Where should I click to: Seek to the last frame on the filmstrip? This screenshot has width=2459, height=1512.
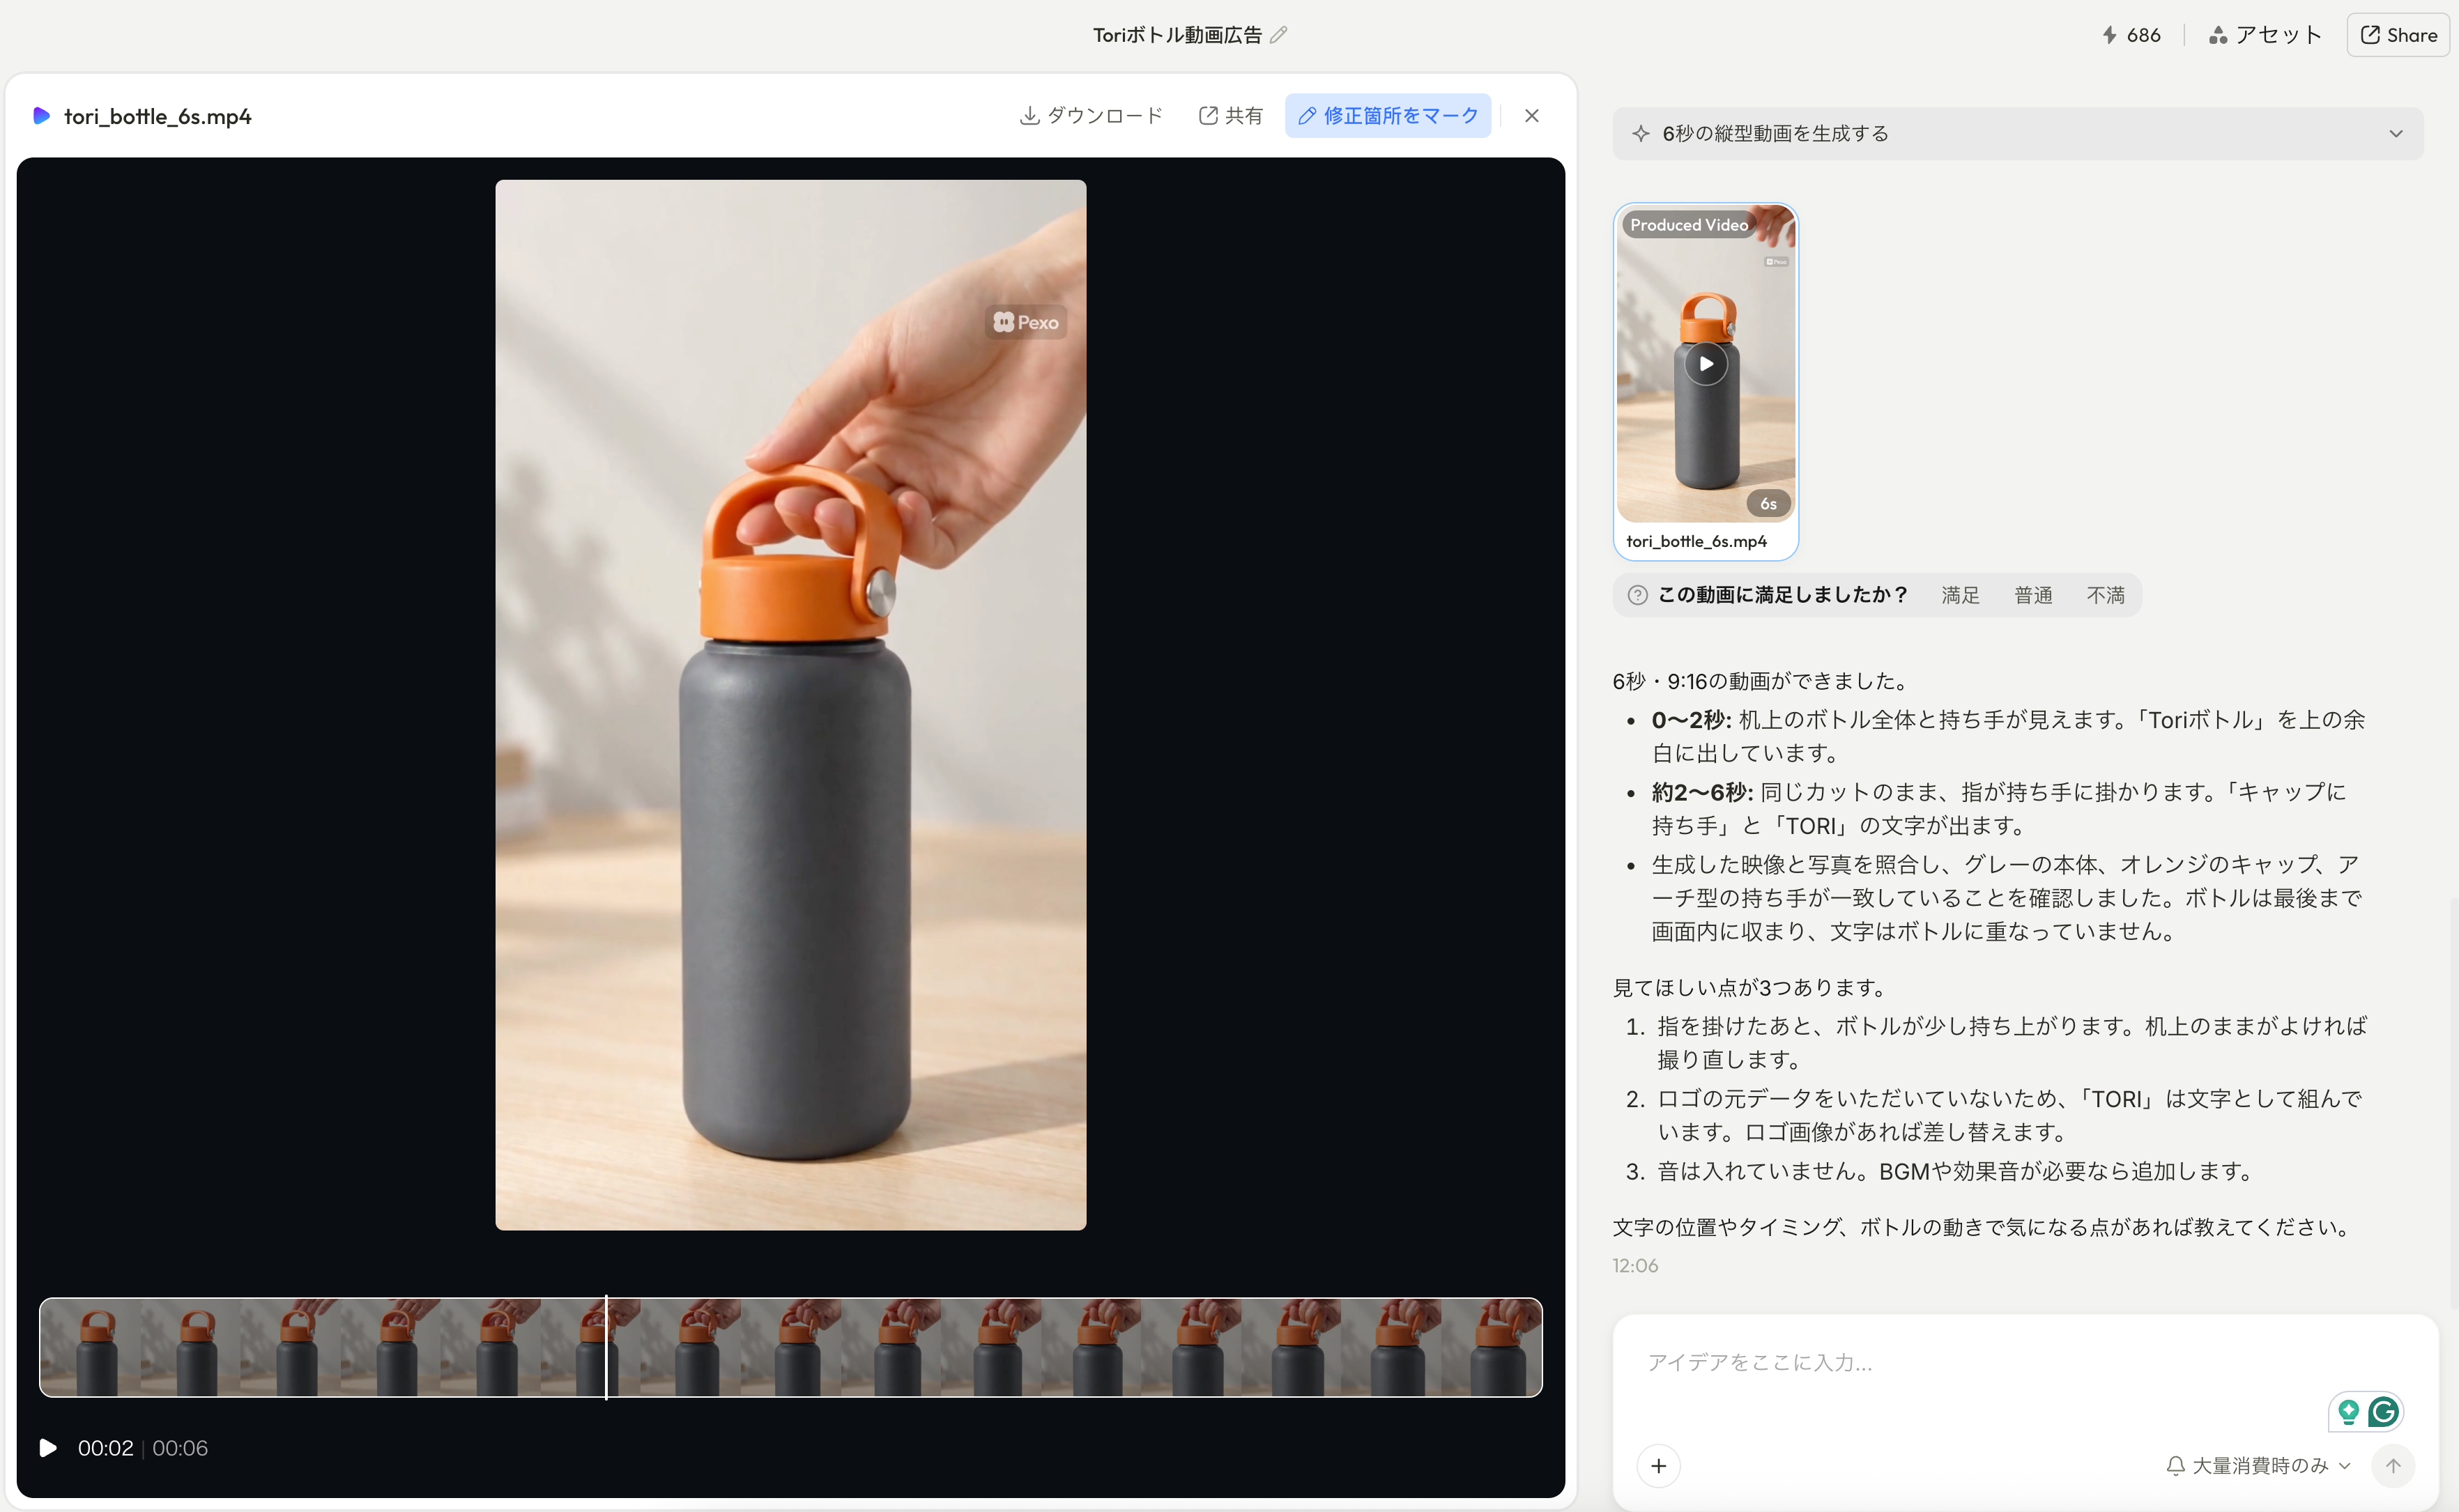click(x=1492, y=1347)
